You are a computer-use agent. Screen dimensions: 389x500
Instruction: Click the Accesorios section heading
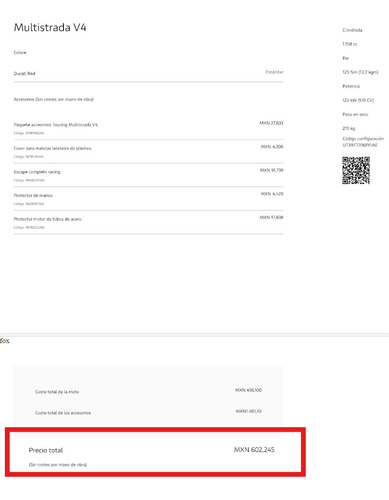coord(54,99)
